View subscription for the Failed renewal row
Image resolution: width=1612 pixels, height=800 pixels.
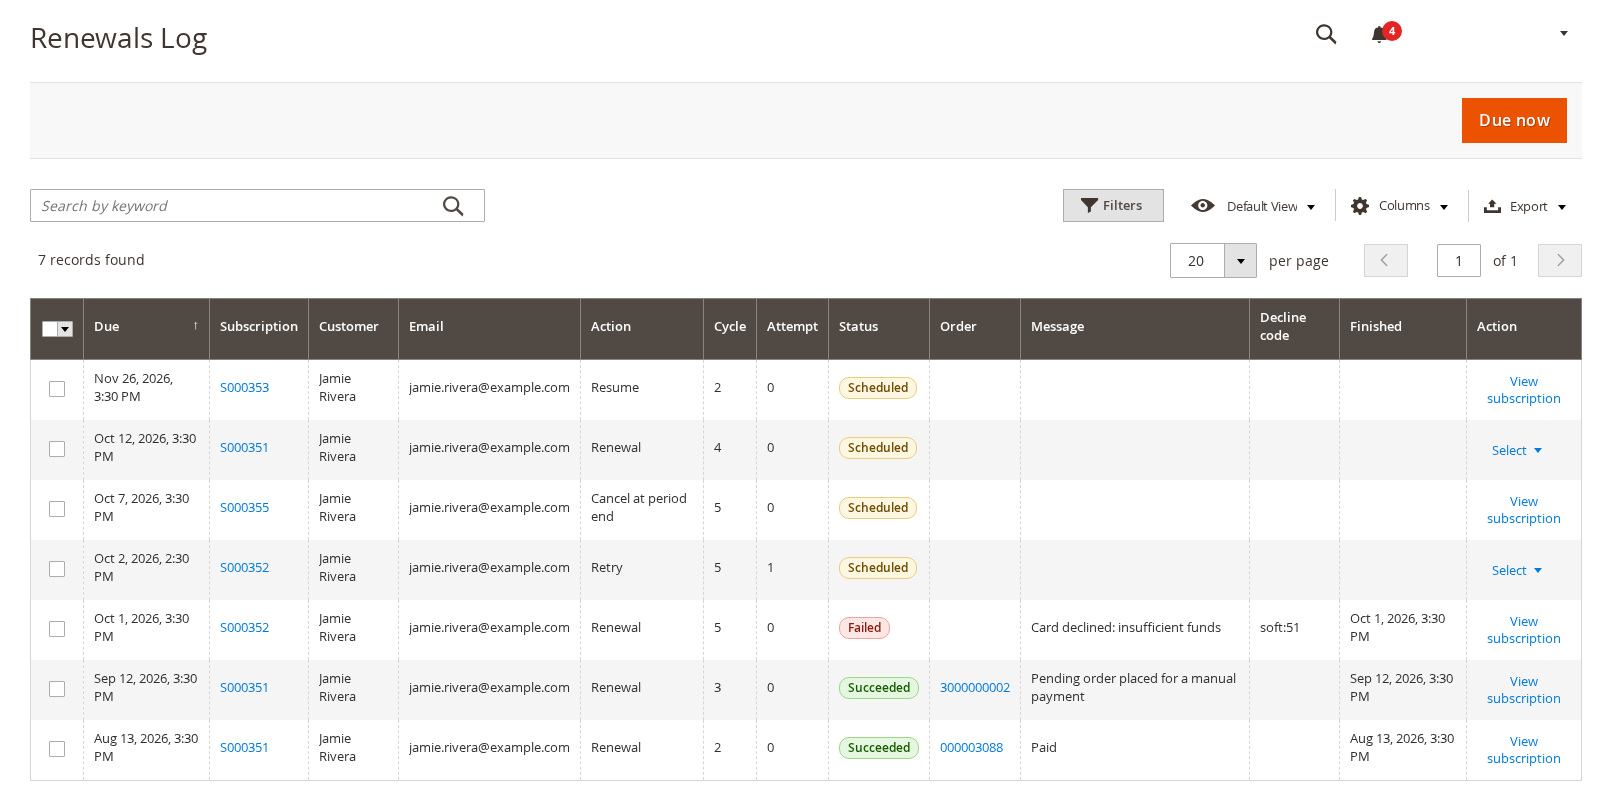coord(1523,630)
